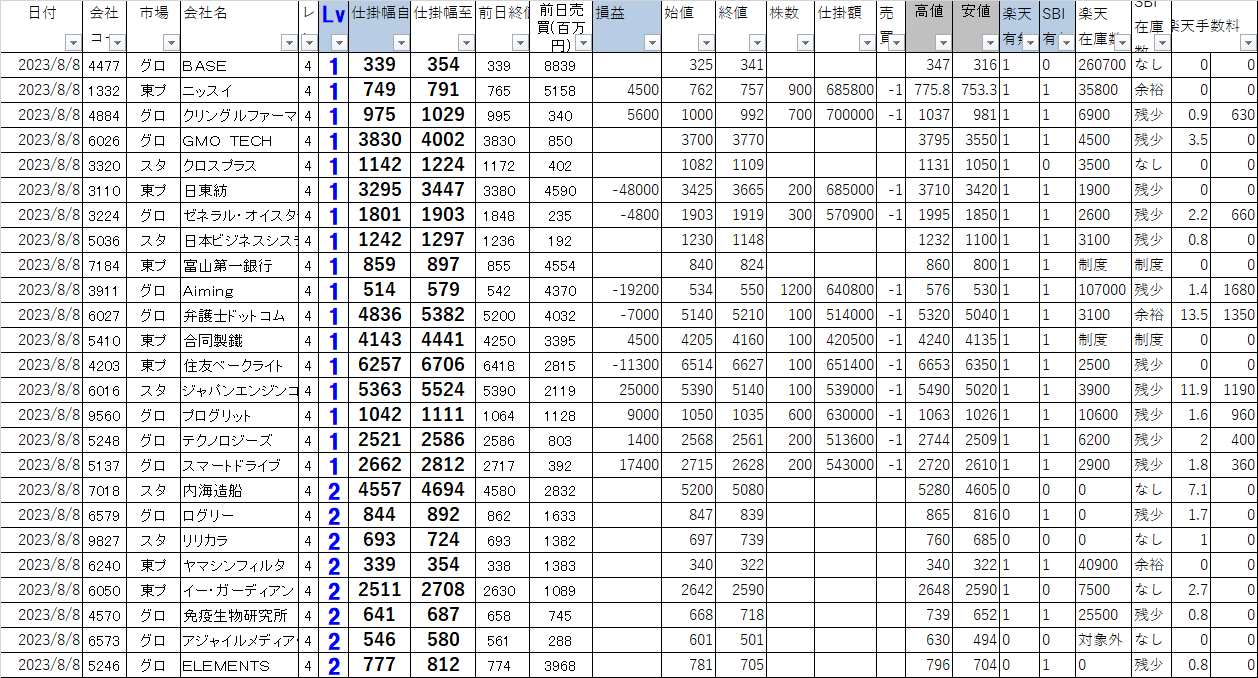Open the 会社名 column filter dropdown

pyautogui.click(x=289, y=42)
